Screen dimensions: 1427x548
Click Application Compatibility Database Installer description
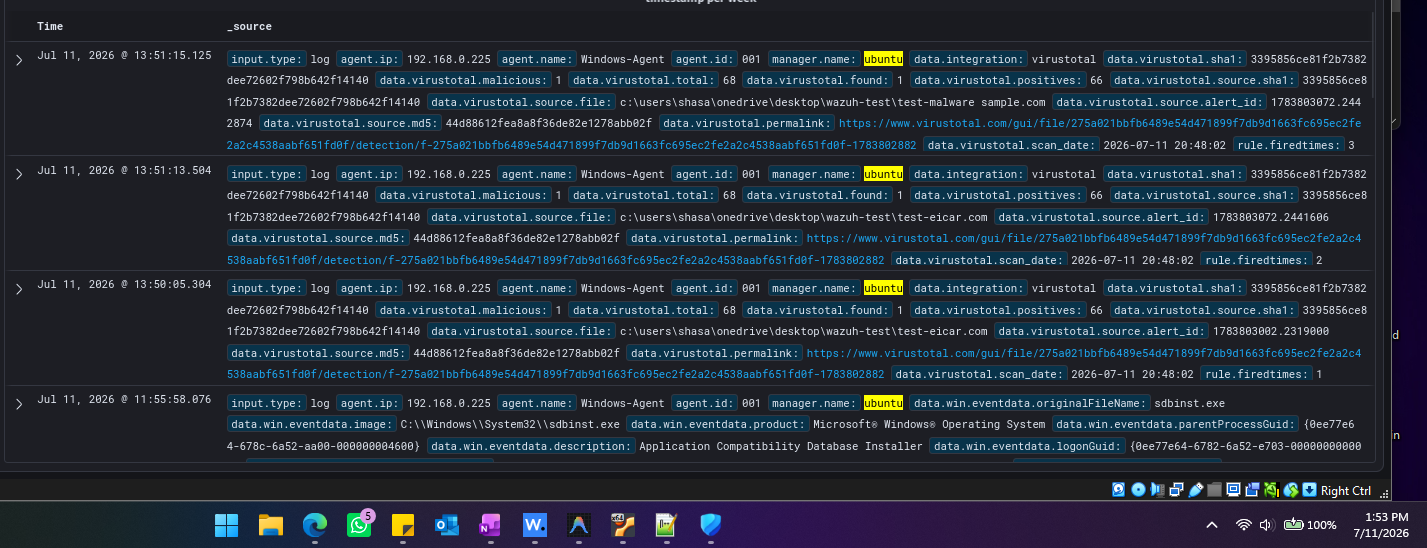(x=781, y=446)
